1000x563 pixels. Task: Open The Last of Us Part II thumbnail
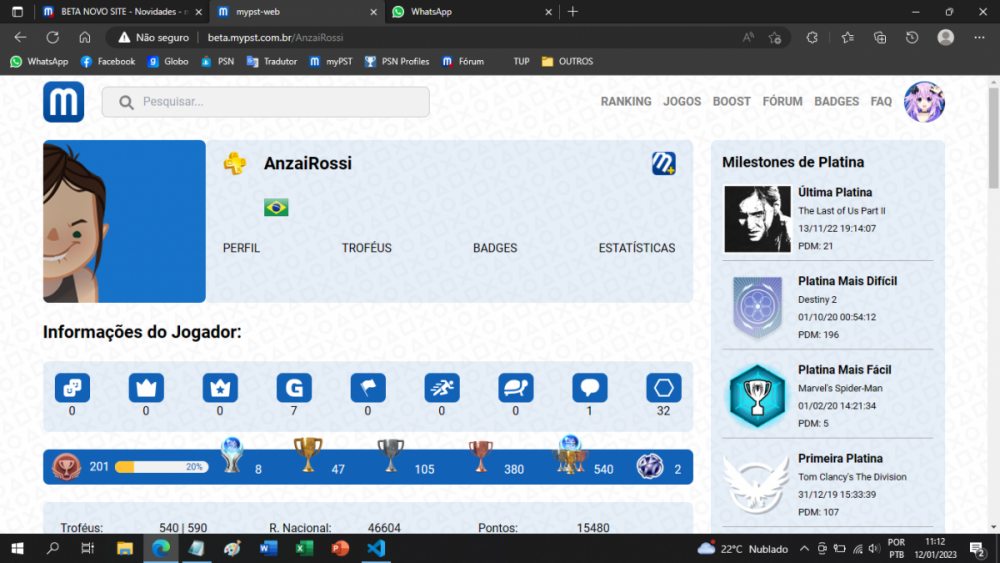point(757,219)
